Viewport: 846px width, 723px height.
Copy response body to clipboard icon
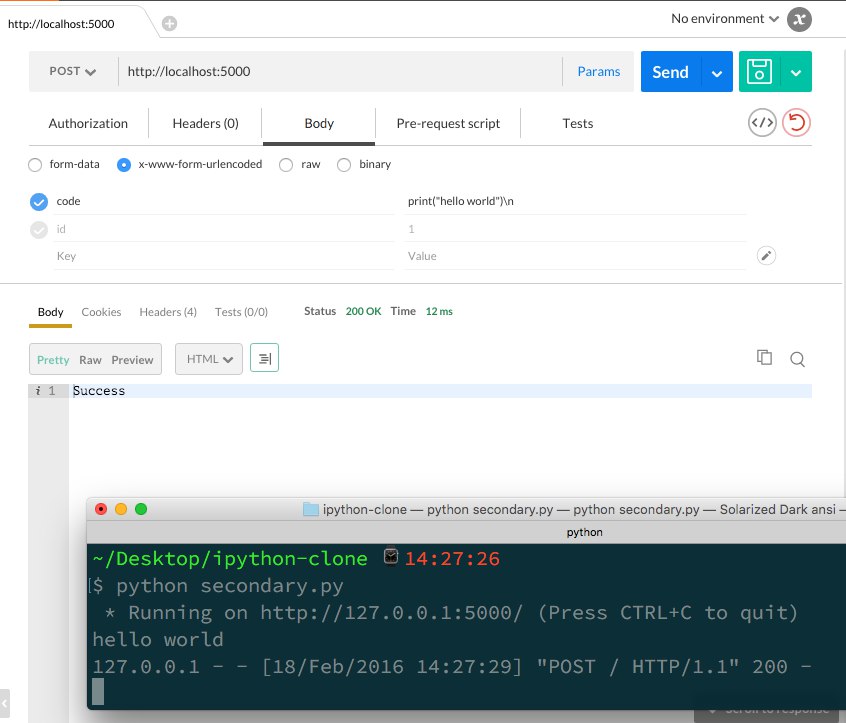coord(765,358)
